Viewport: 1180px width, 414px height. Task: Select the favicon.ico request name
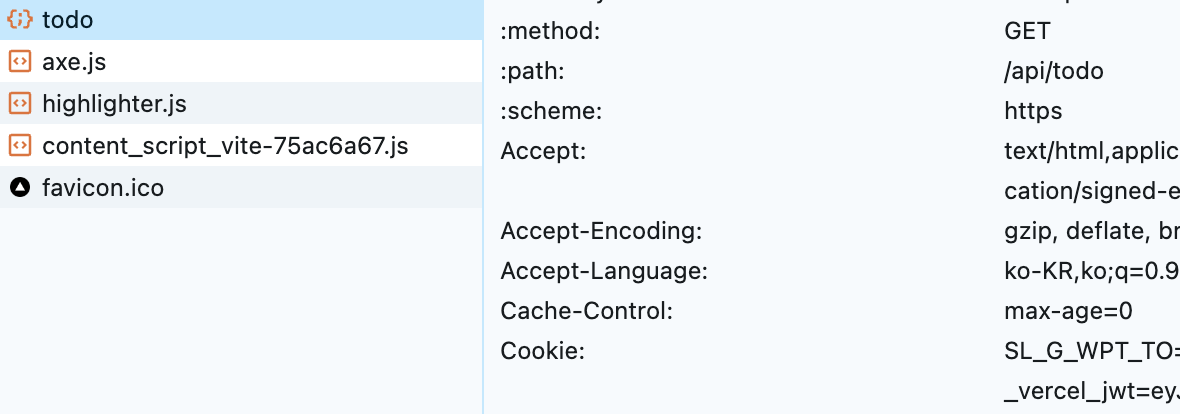click(103, 187)
